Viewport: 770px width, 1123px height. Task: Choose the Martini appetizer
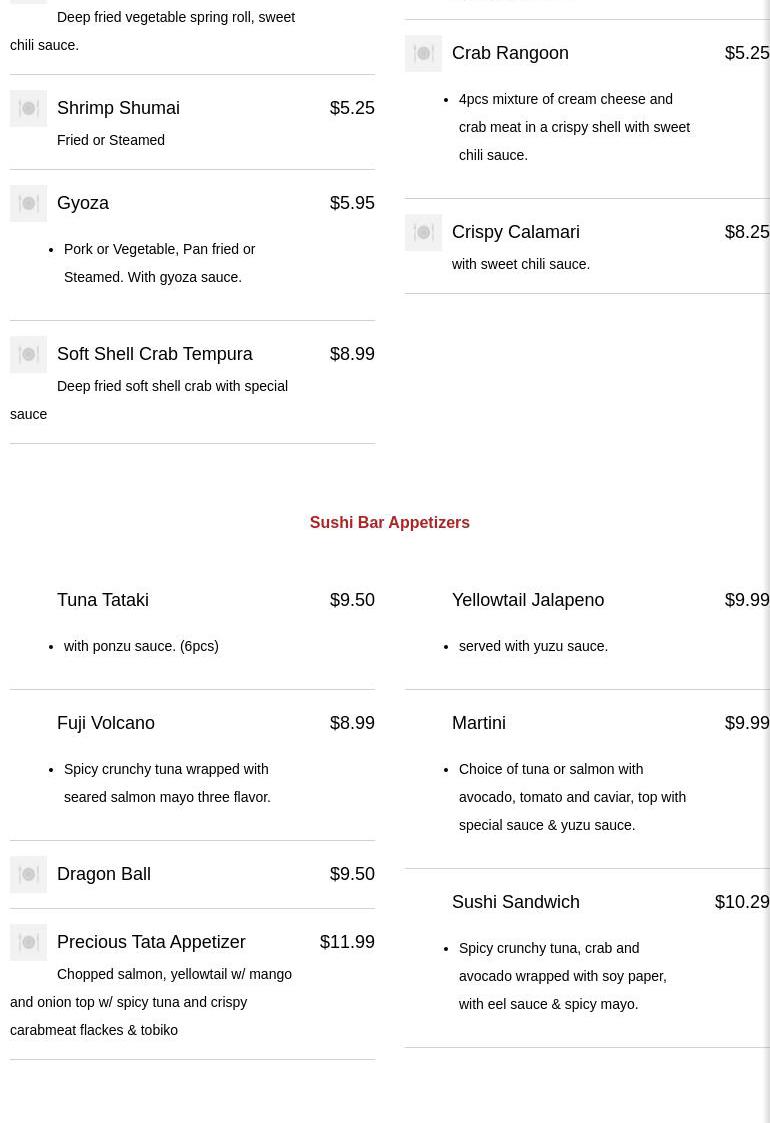[479, 723]
